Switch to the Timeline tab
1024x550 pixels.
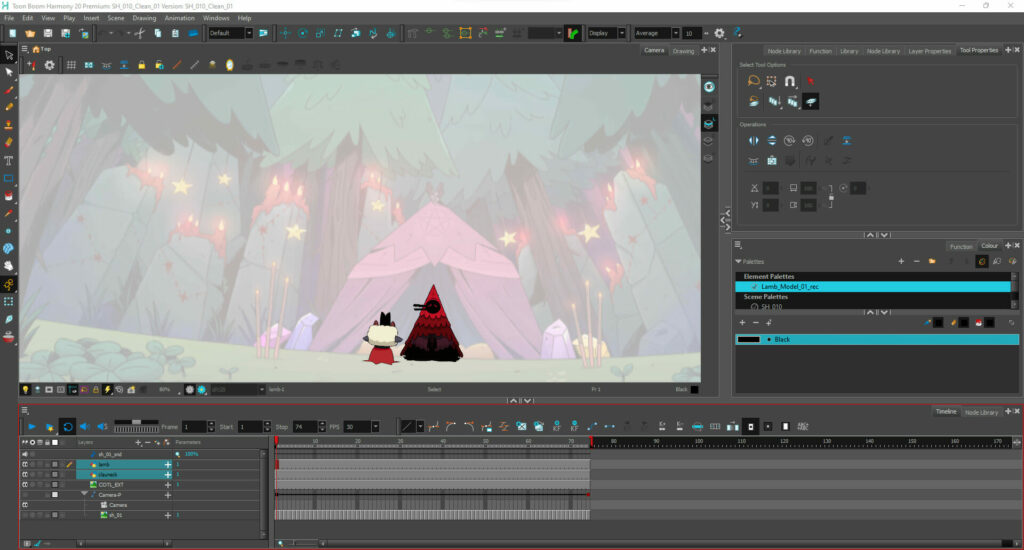pyautogui.click(x=946, y=412)
